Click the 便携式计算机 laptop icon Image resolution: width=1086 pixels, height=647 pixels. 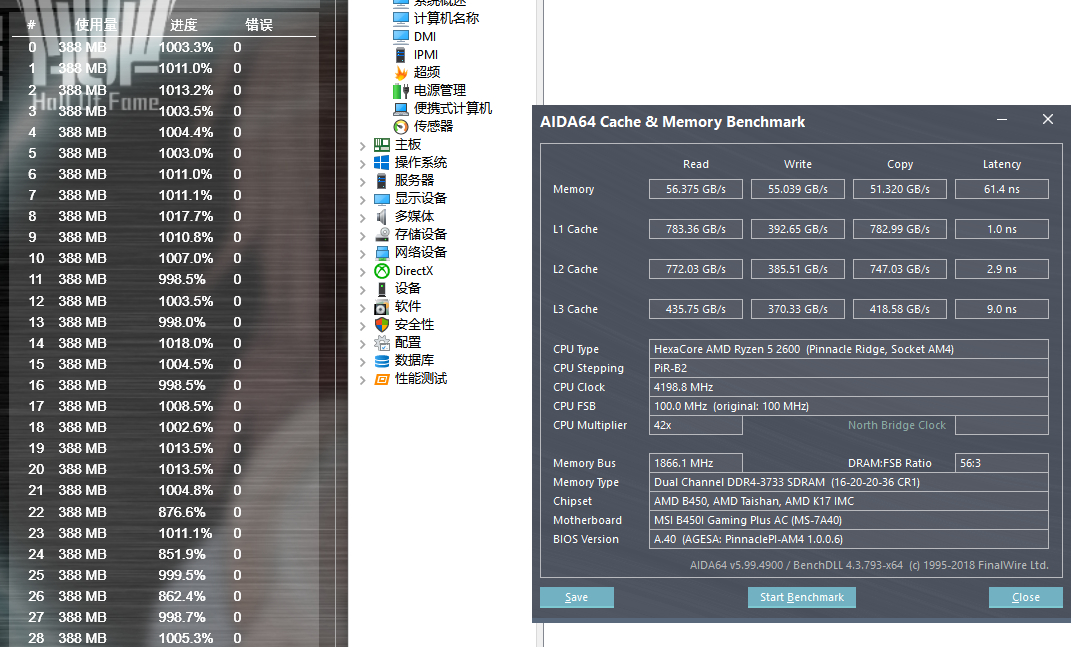(x=401, y=108)
